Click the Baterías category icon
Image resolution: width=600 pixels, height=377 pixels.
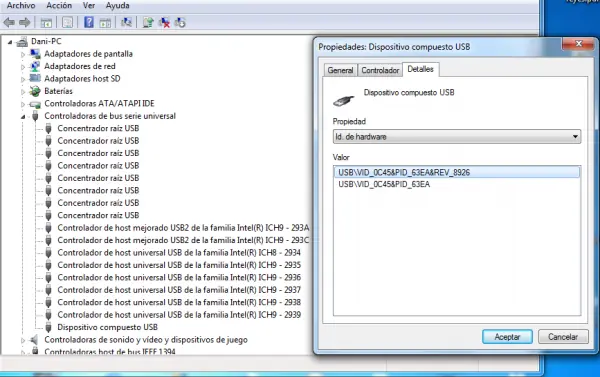click(35, 91)
